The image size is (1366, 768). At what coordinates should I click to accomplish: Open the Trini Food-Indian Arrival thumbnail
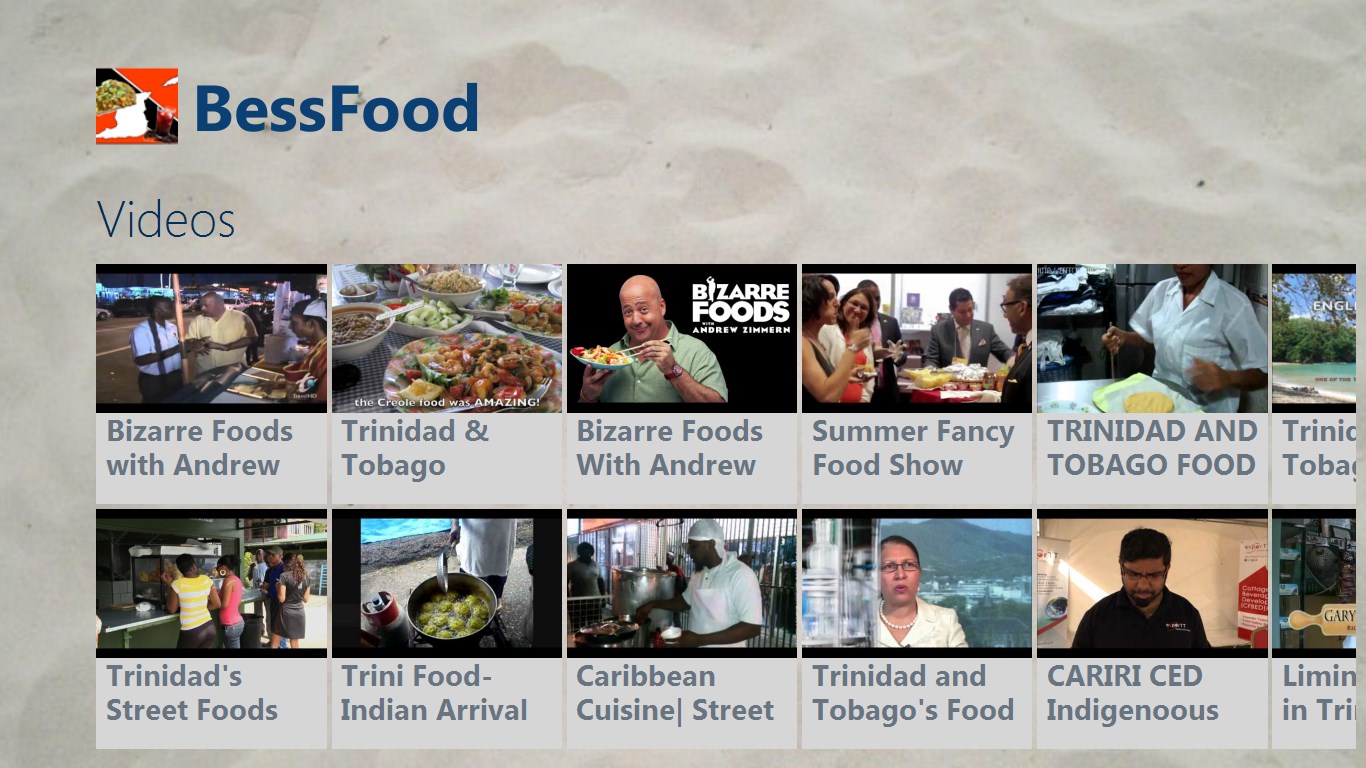click(x=447, y=583)
